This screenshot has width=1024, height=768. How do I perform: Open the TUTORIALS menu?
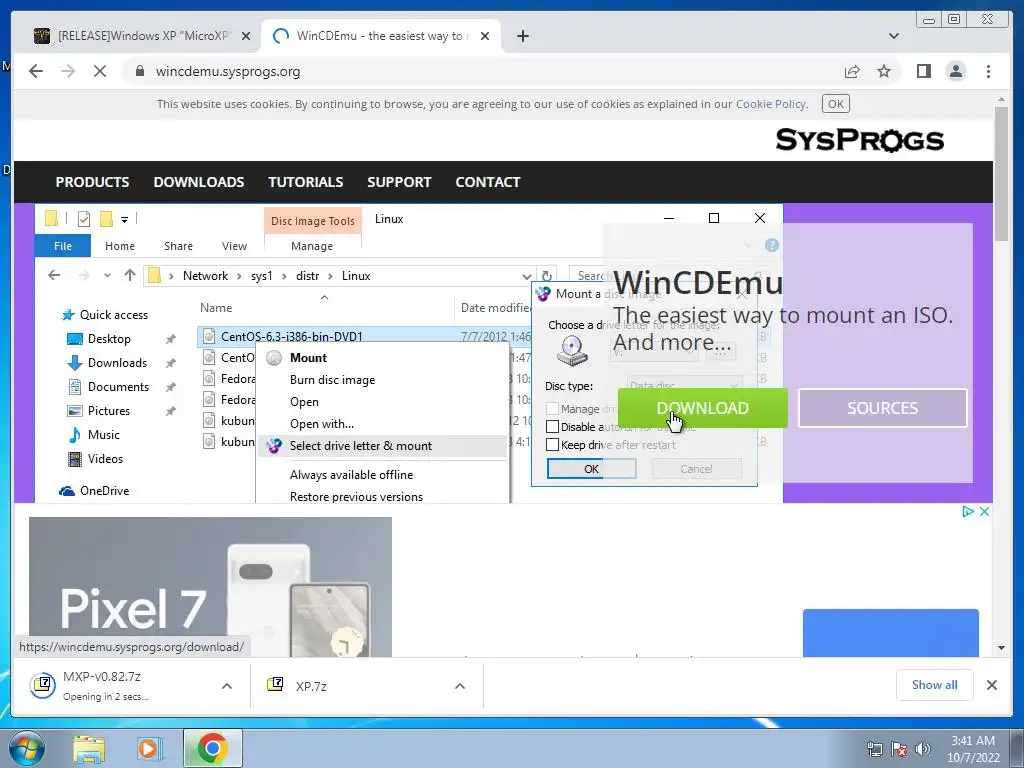[306, 182]
